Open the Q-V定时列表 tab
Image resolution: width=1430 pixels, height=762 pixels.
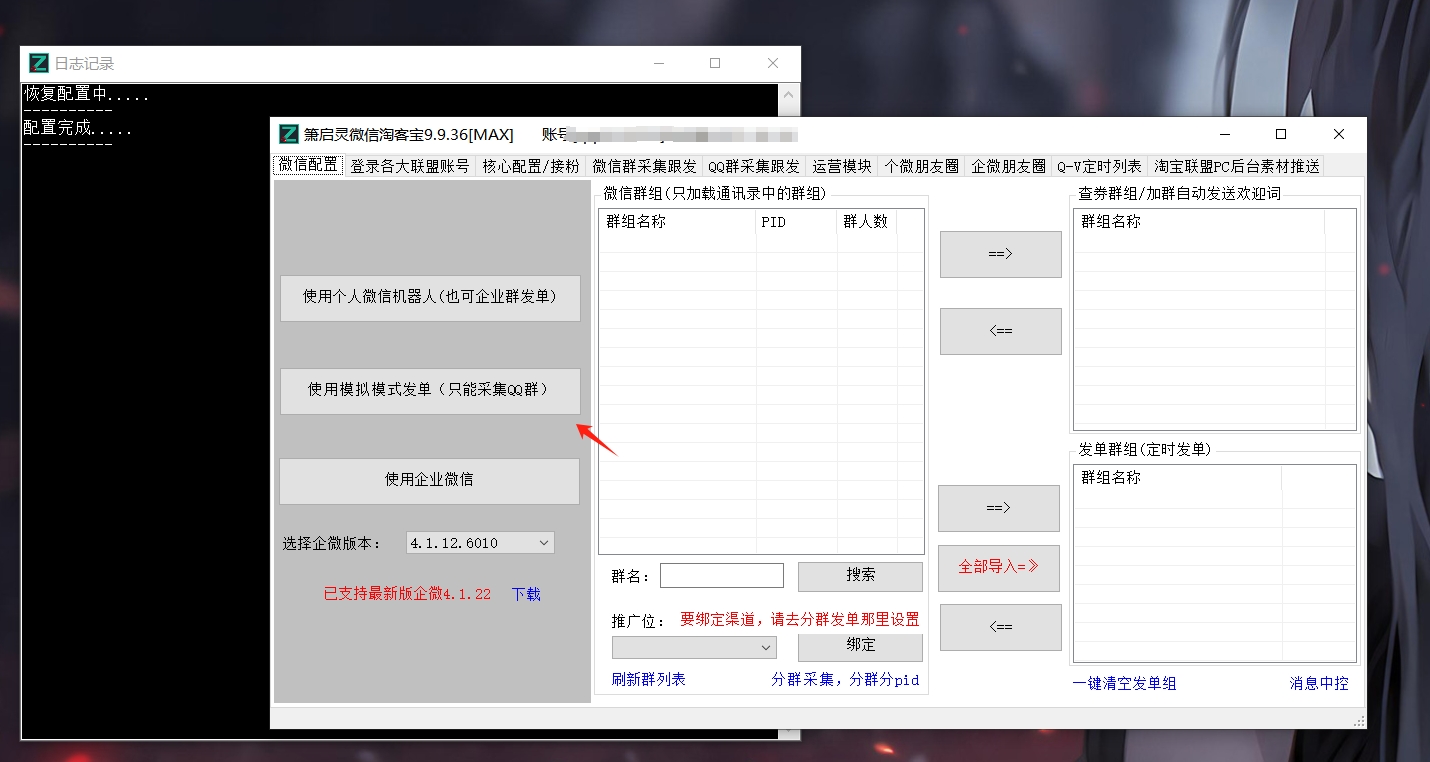tap(1099, 166)
